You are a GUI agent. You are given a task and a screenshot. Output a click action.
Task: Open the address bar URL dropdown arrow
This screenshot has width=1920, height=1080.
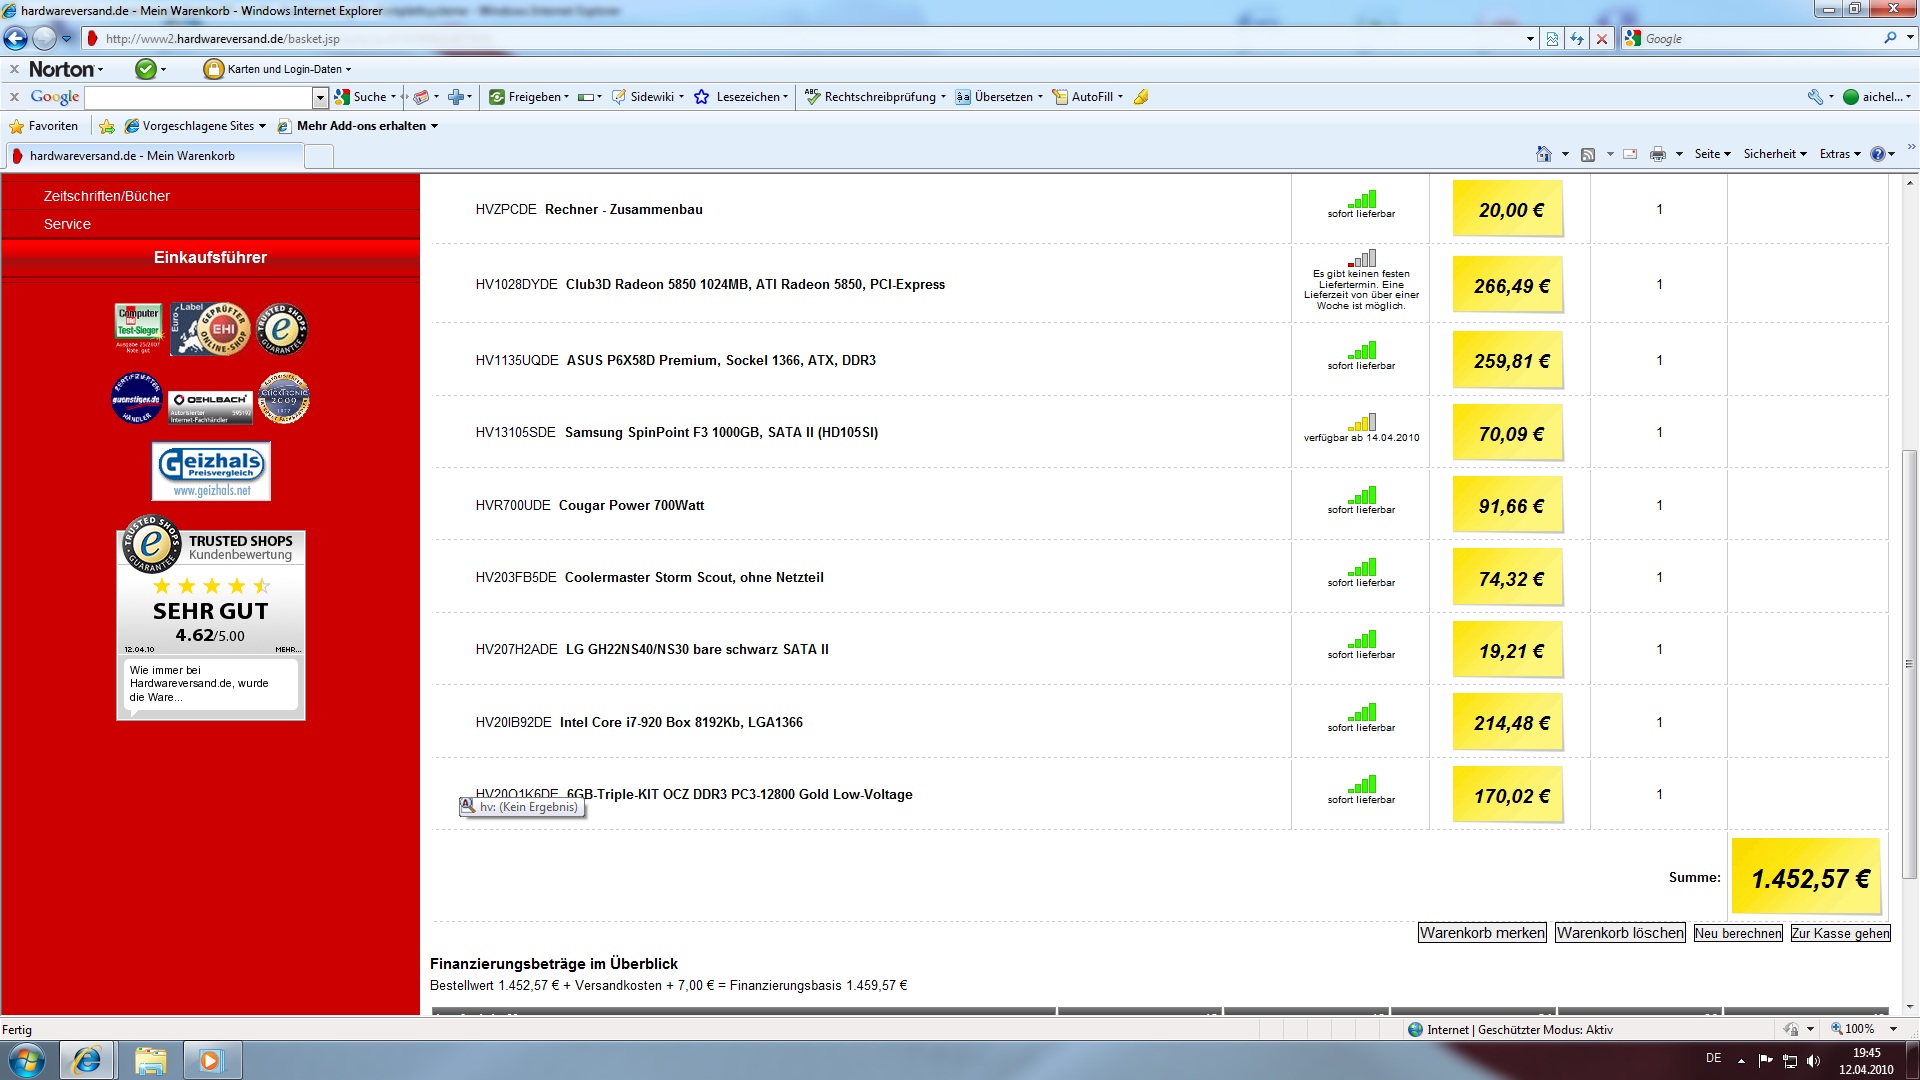tap(1530, 39)
